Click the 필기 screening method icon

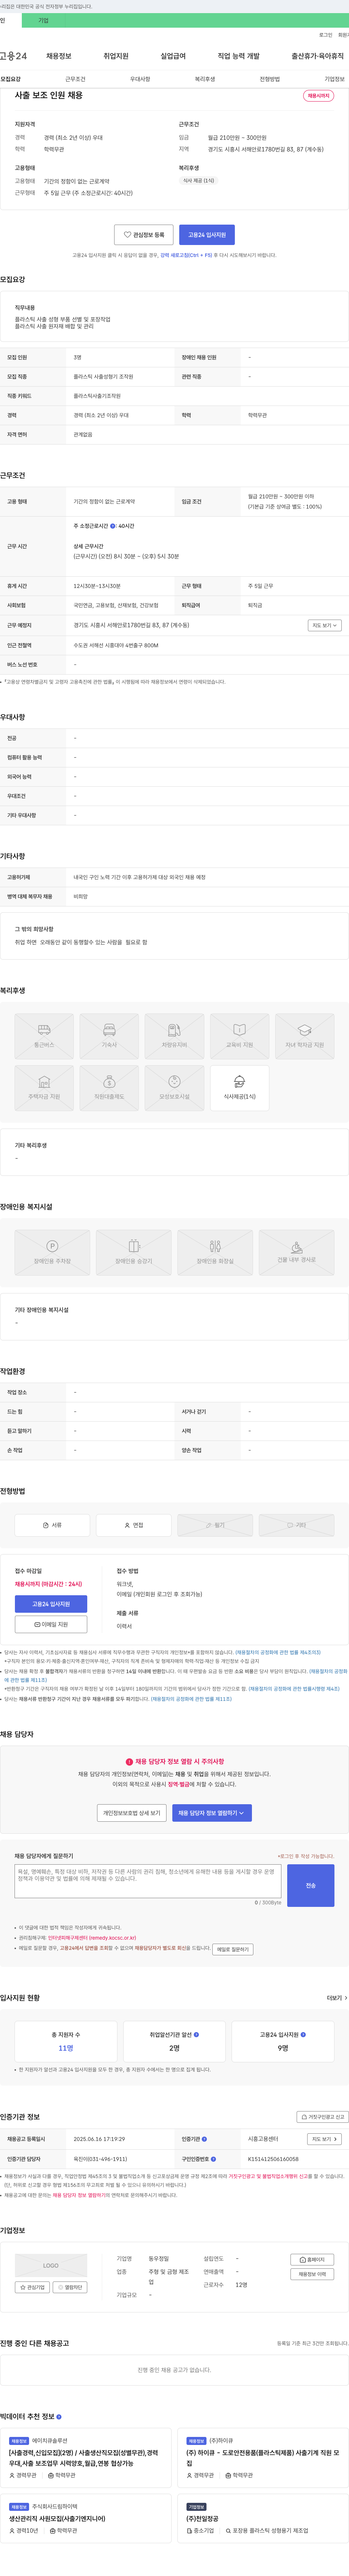pos(215,1525)
